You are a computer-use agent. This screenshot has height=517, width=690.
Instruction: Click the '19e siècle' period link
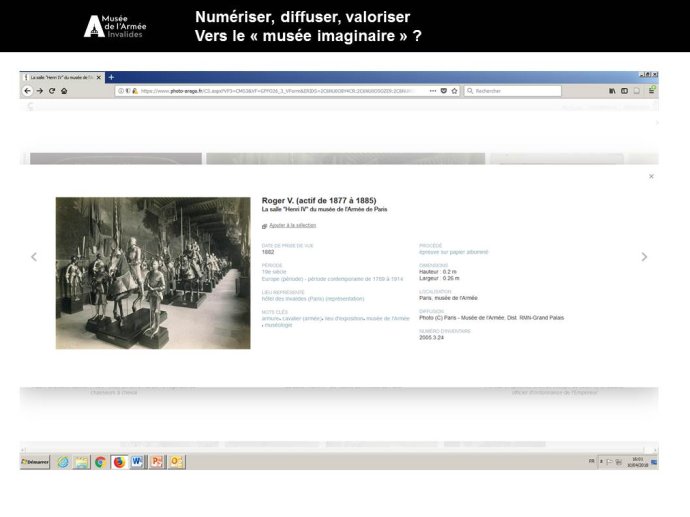pos(274,272)
